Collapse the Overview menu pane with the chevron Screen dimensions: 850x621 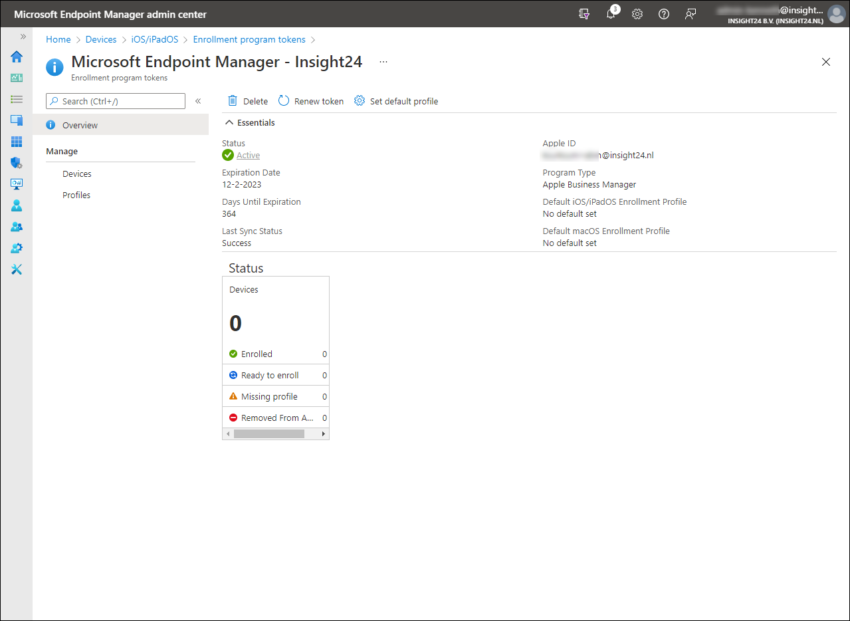click(x=198, y=100)
